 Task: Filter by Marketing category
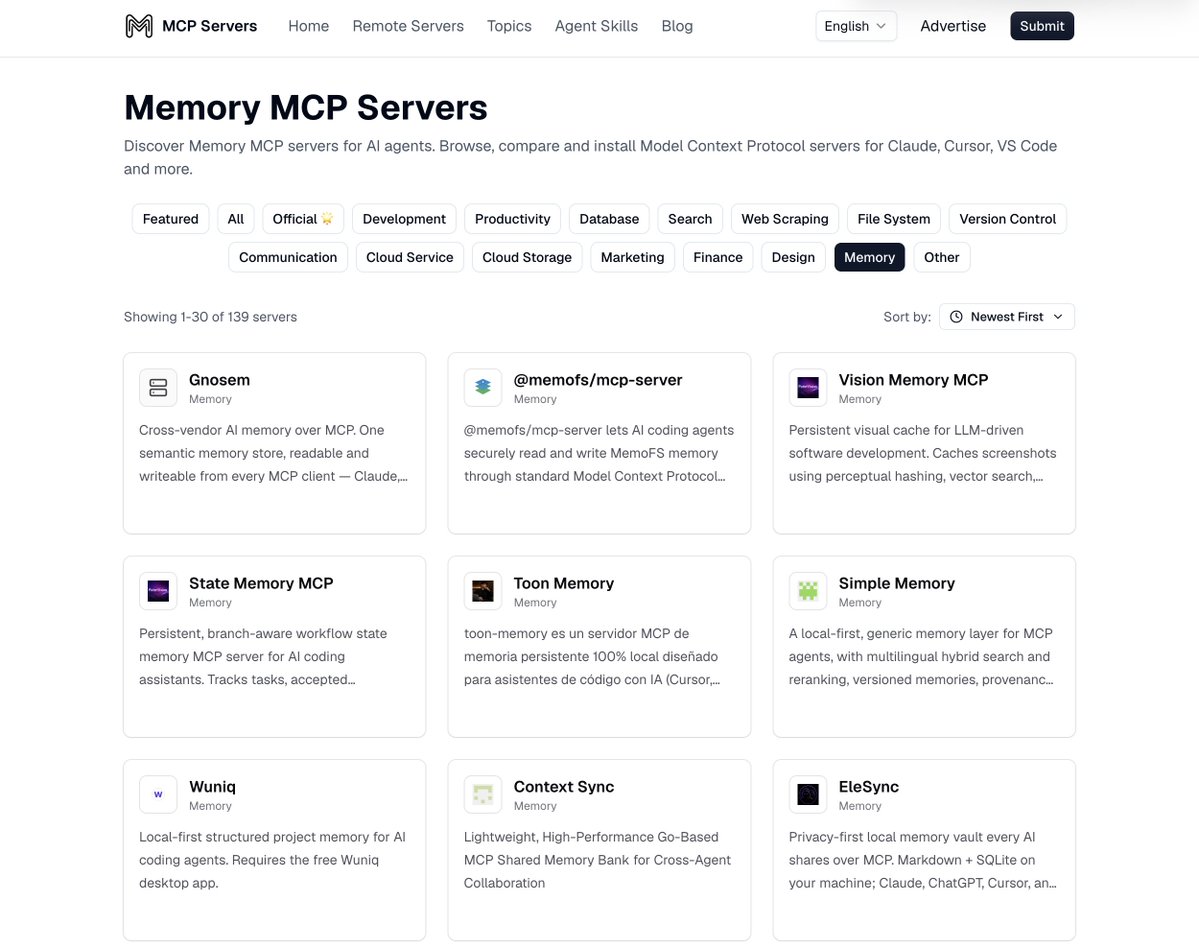pos(632,257)
